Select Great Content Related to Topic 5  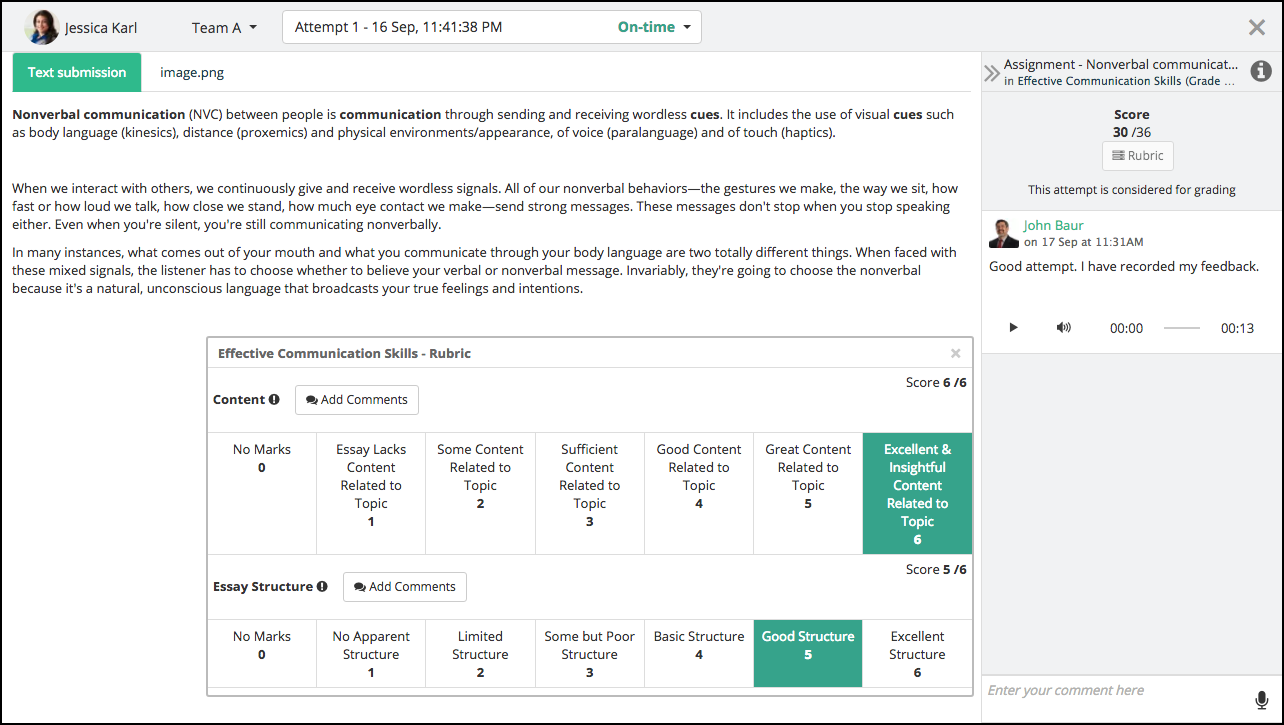pyautogui.click(x=808, y=494)
